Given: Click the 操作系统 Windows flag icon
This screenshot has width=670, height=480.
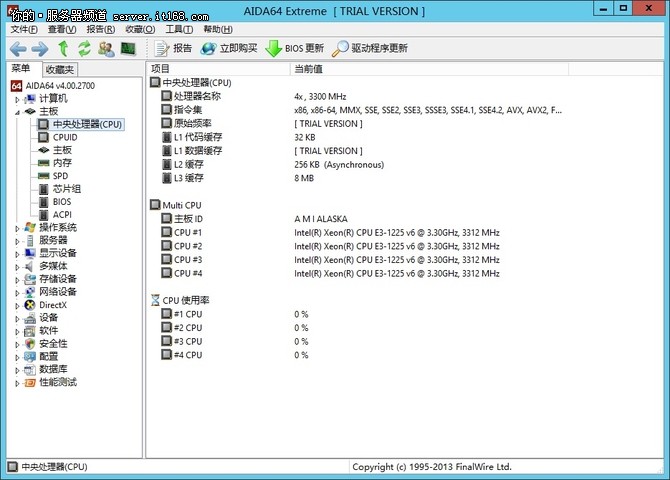Looking at the screenshot, I should click(30, 227).
